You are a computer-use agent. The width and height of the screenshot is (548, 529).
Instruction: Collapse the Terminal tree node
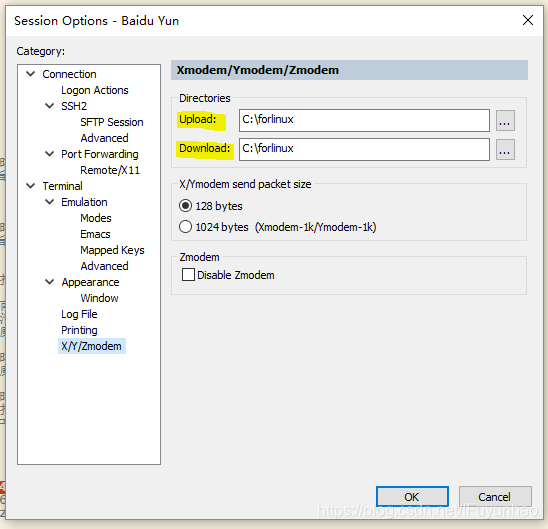pyautogui.click(x=31, y=186)
